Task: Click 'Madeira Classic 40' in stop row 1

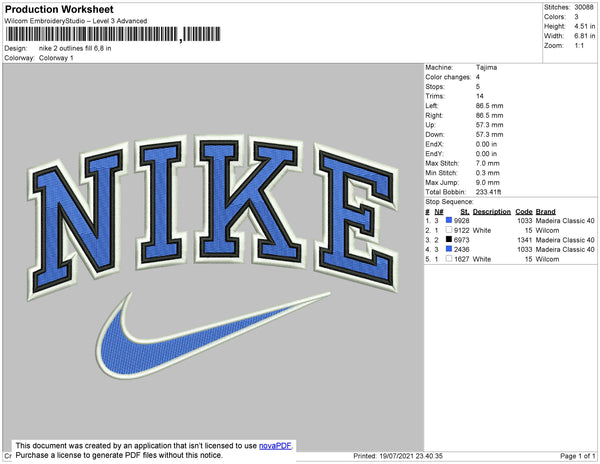Action: click(565, 221)
